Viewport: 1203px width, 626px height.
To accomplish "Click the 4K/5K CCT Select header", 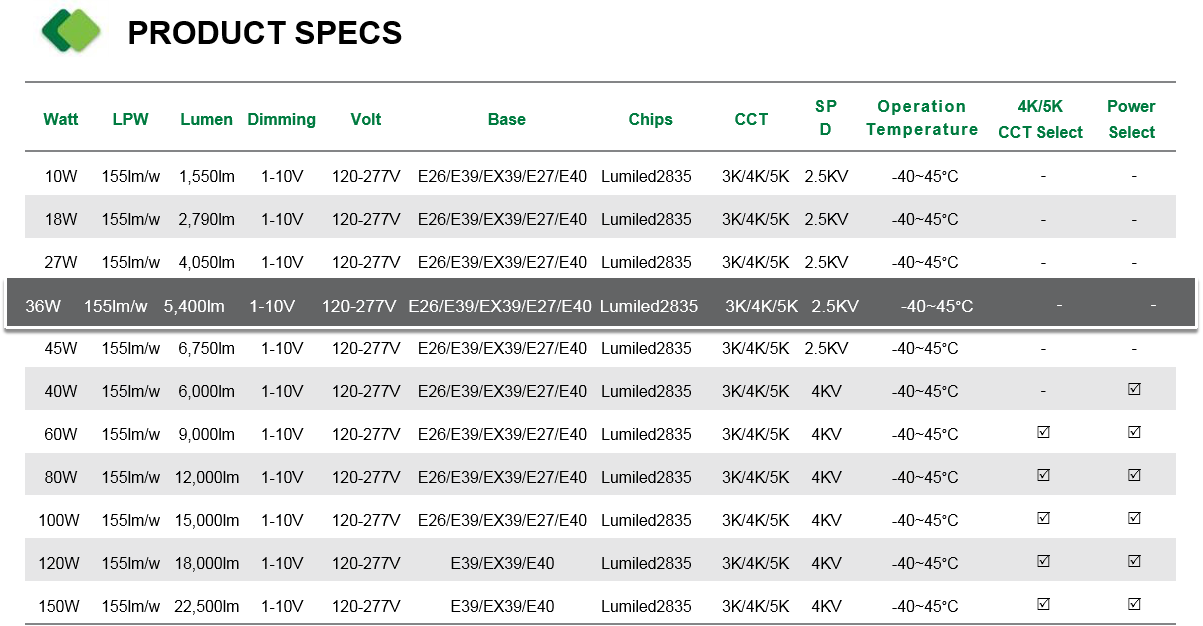I will [1041, 119].
